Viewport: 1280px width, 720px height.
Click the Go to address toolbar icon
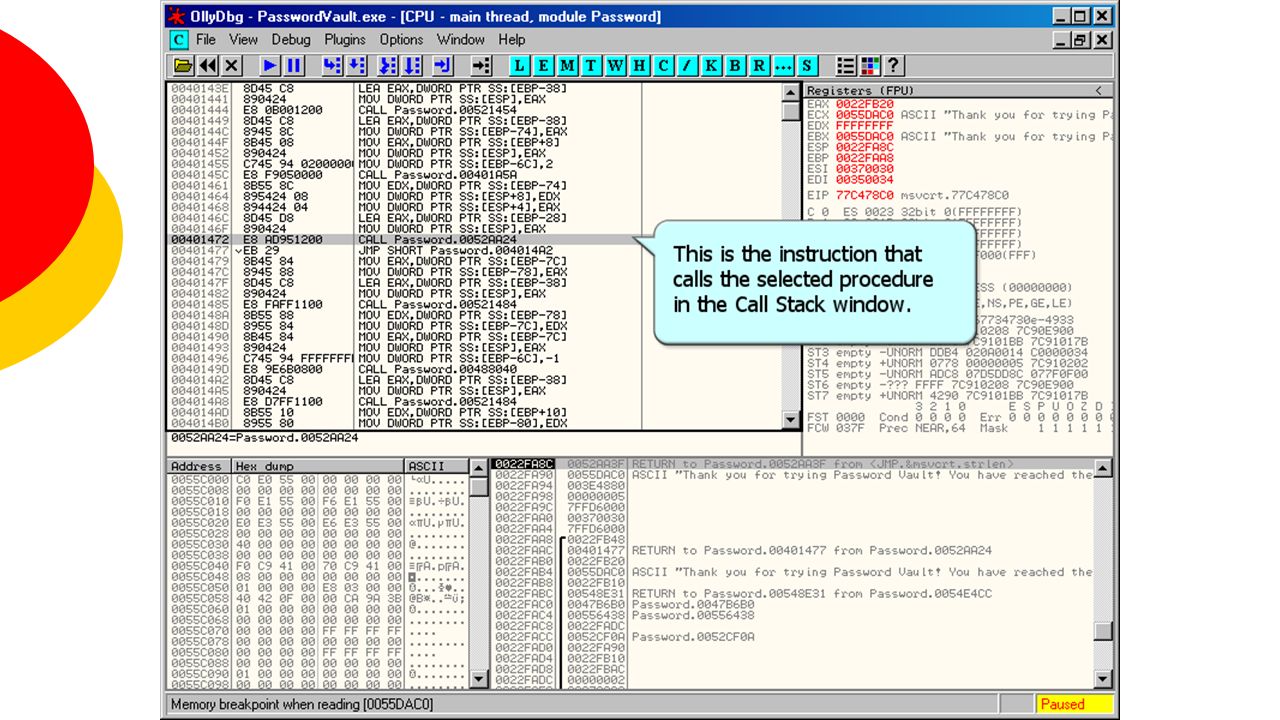481,66
